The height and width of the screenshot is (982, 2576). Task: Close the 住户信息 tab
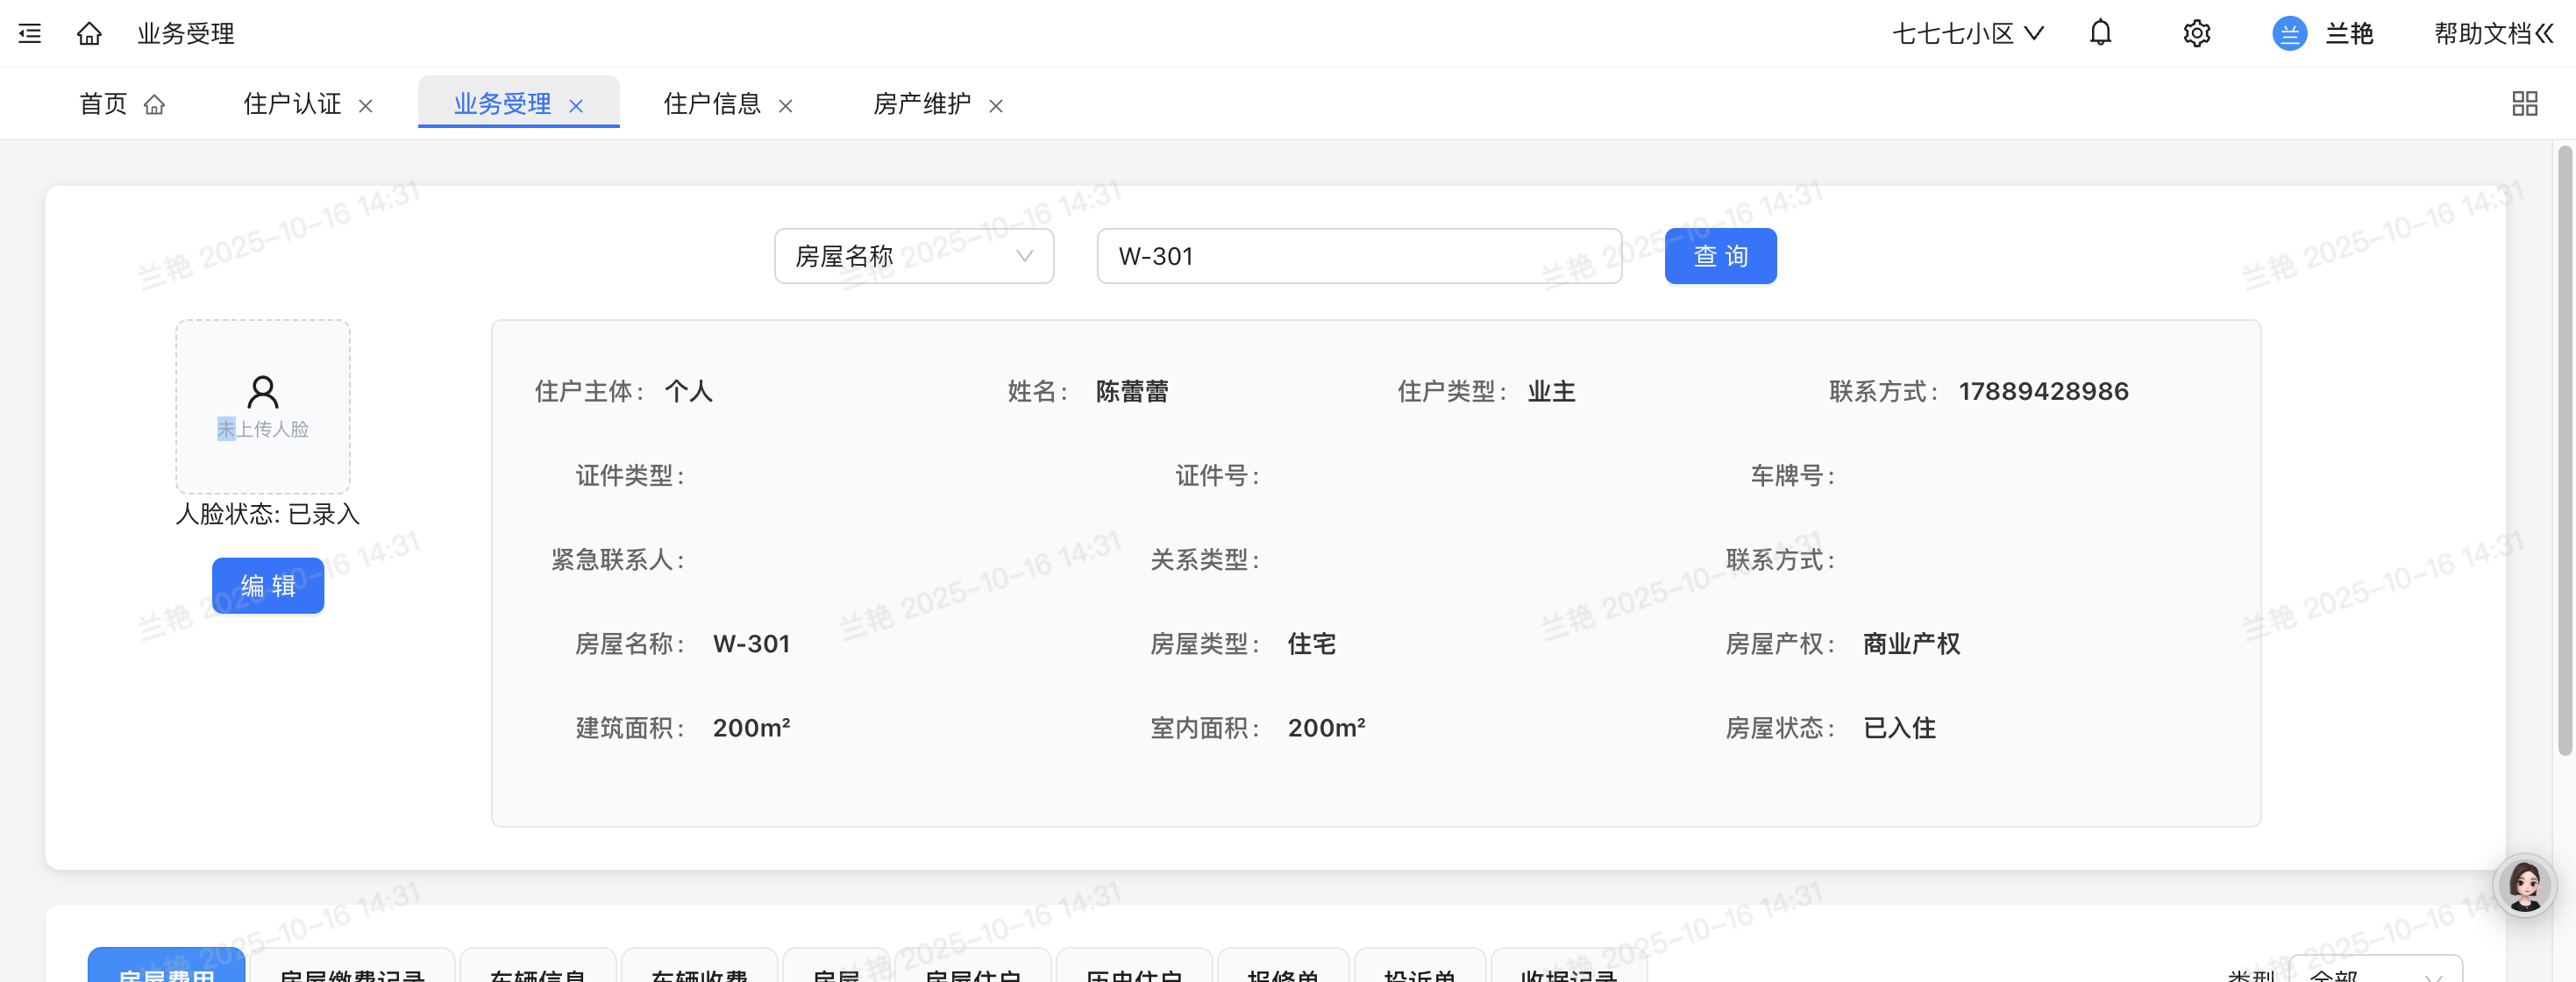(786, 106)
